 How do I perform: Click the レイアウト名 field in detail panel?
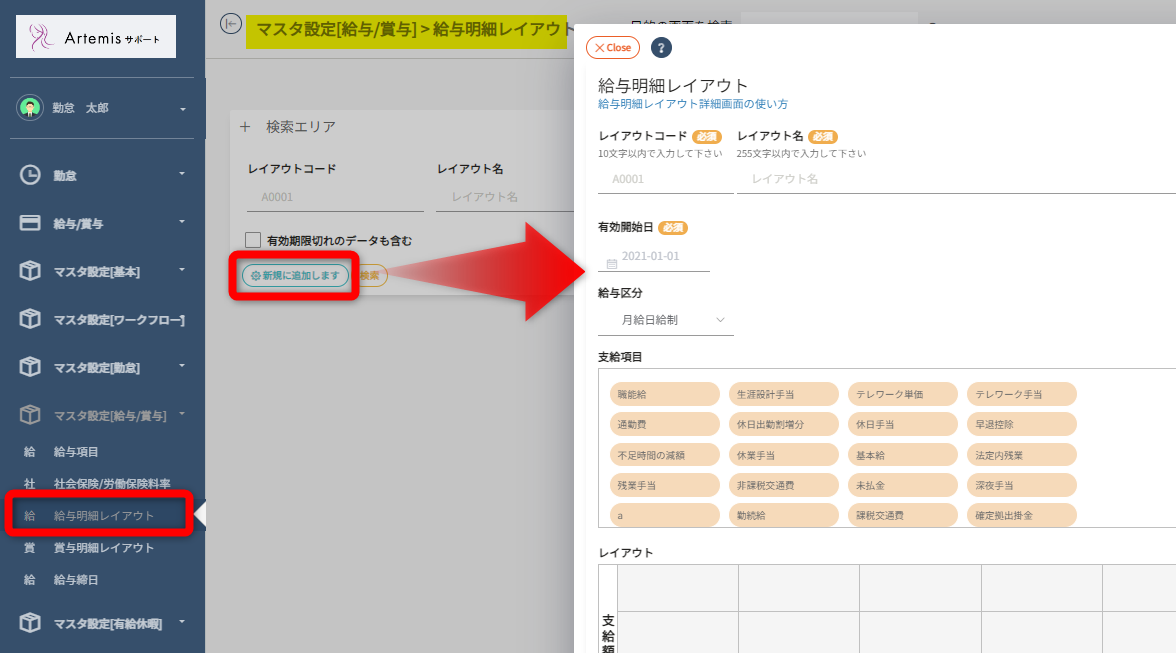click(x=950, y=179)
